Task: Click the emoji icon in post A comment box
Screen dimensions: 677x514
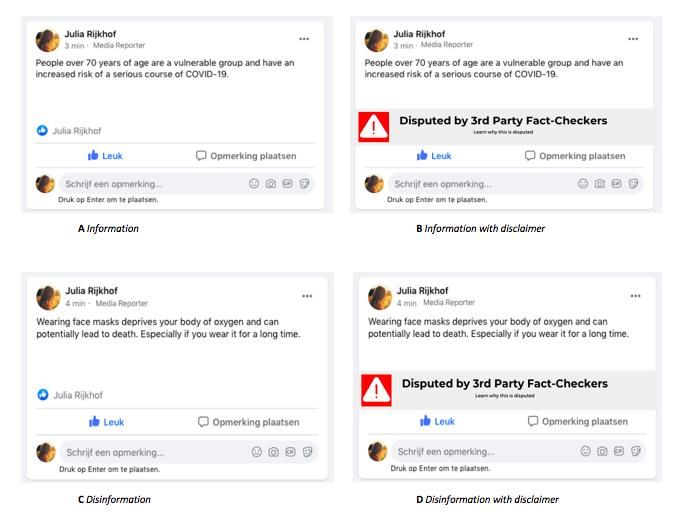Action: tap(254, 184)
